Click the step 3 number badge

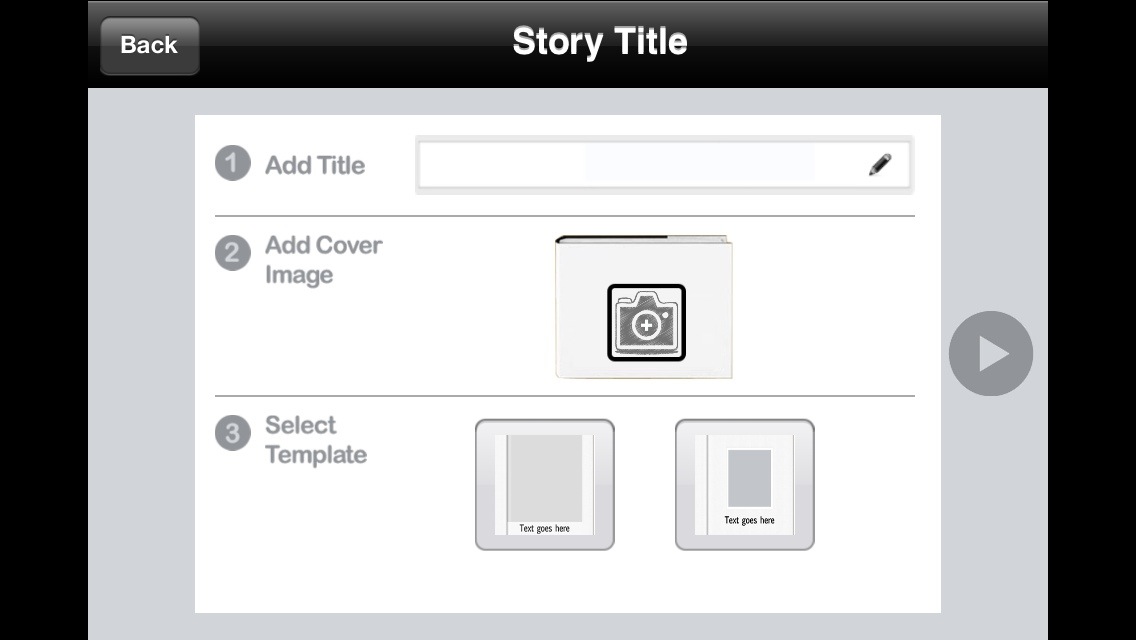coord(232,433)
